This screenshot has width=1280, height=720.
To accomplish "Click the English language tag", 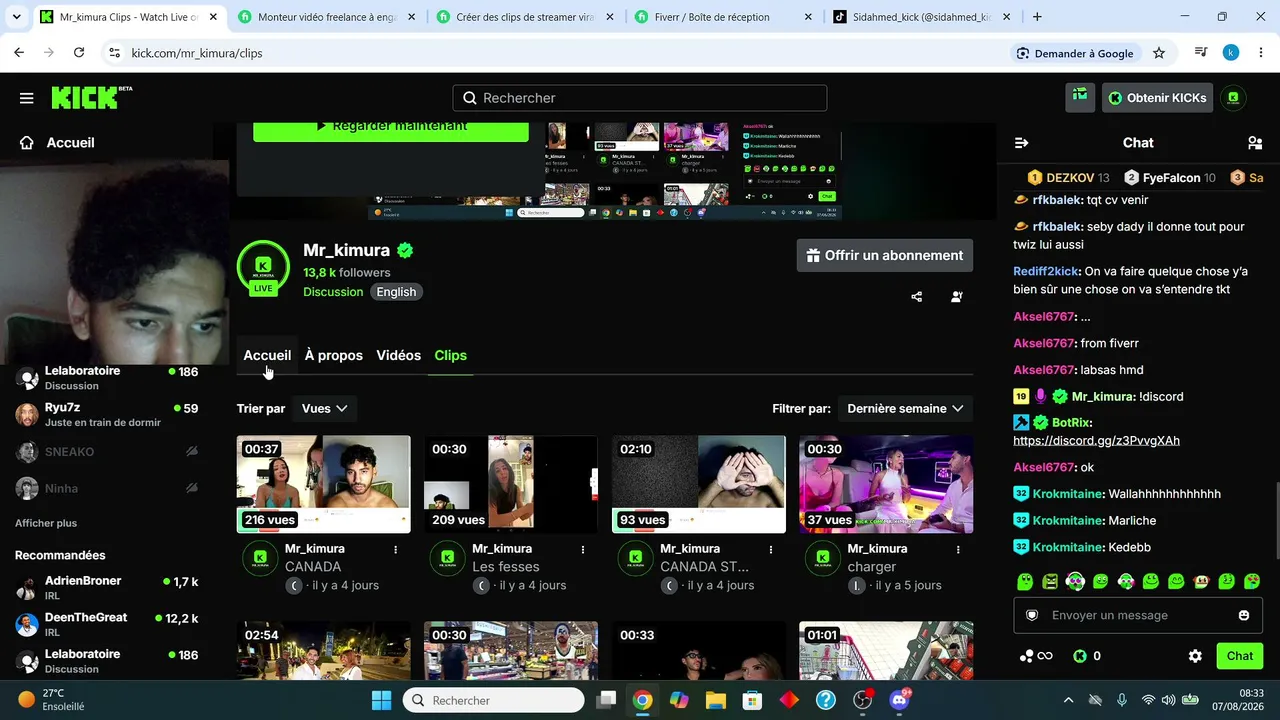I will pyautogui.click(x=396, y=292).
